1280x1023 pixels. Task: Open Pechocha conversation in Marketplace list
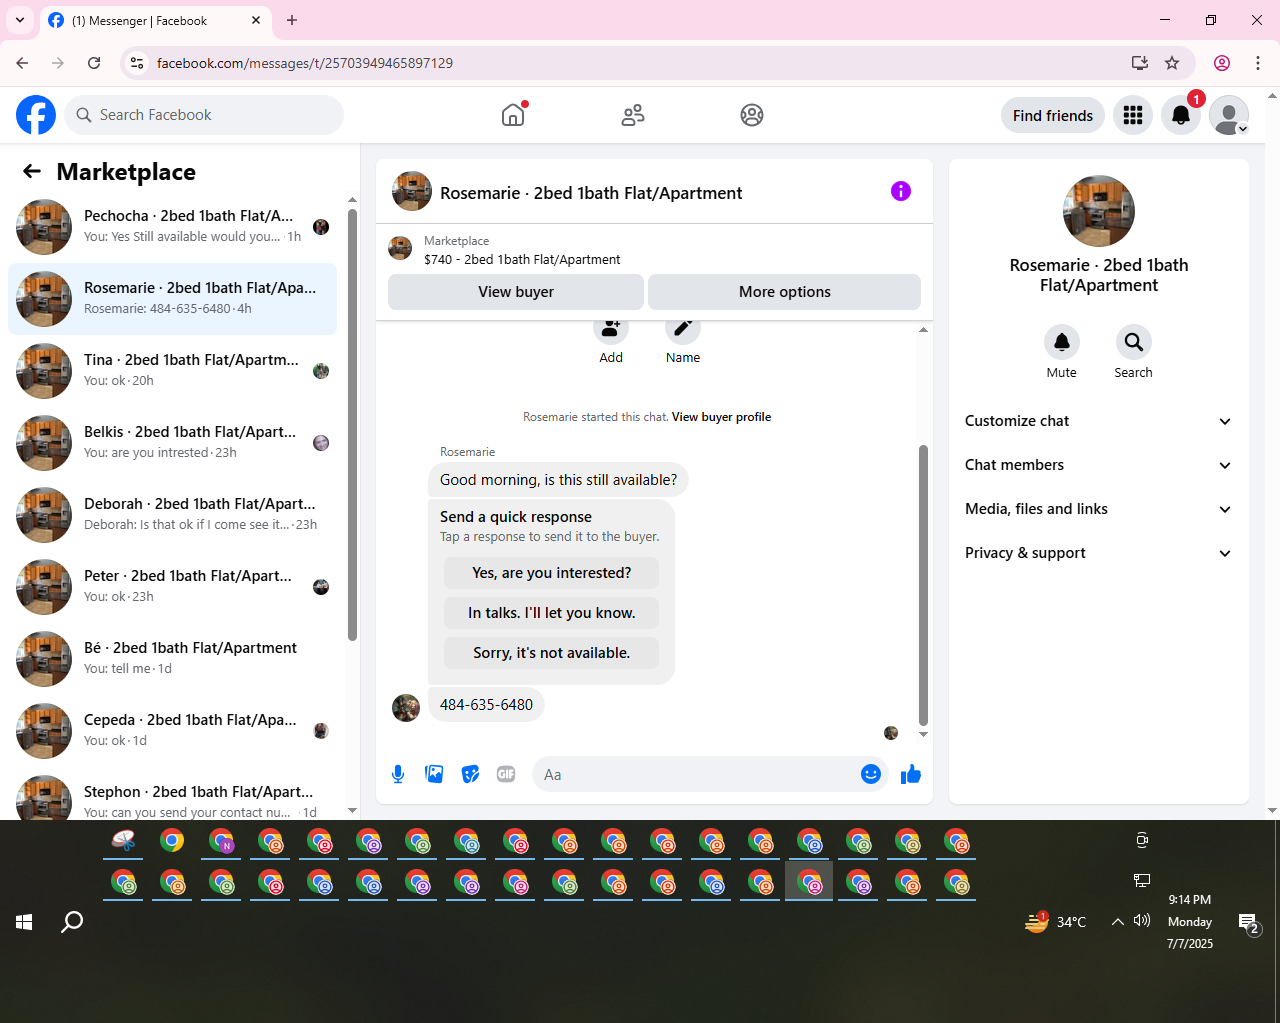[x=172, y=227]
